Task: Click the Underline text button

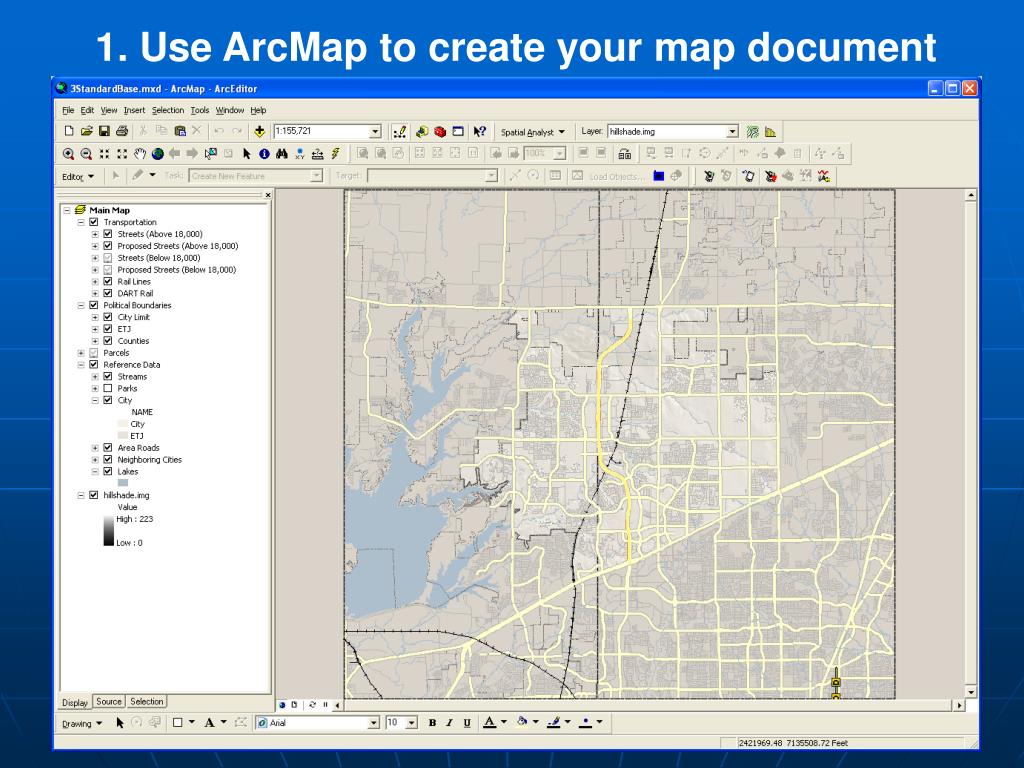Action: pos(467,722)
